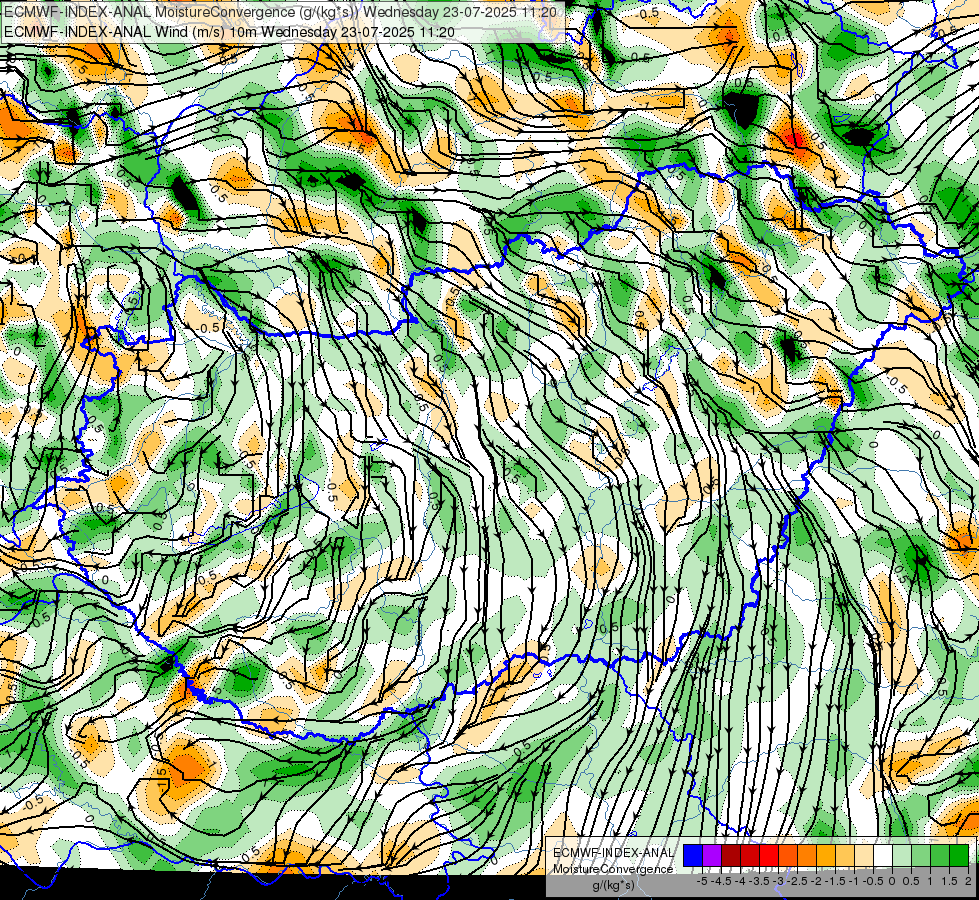
Task: Click the 'Wind (m/s) 10m' title line
Action: coord(229,32)
